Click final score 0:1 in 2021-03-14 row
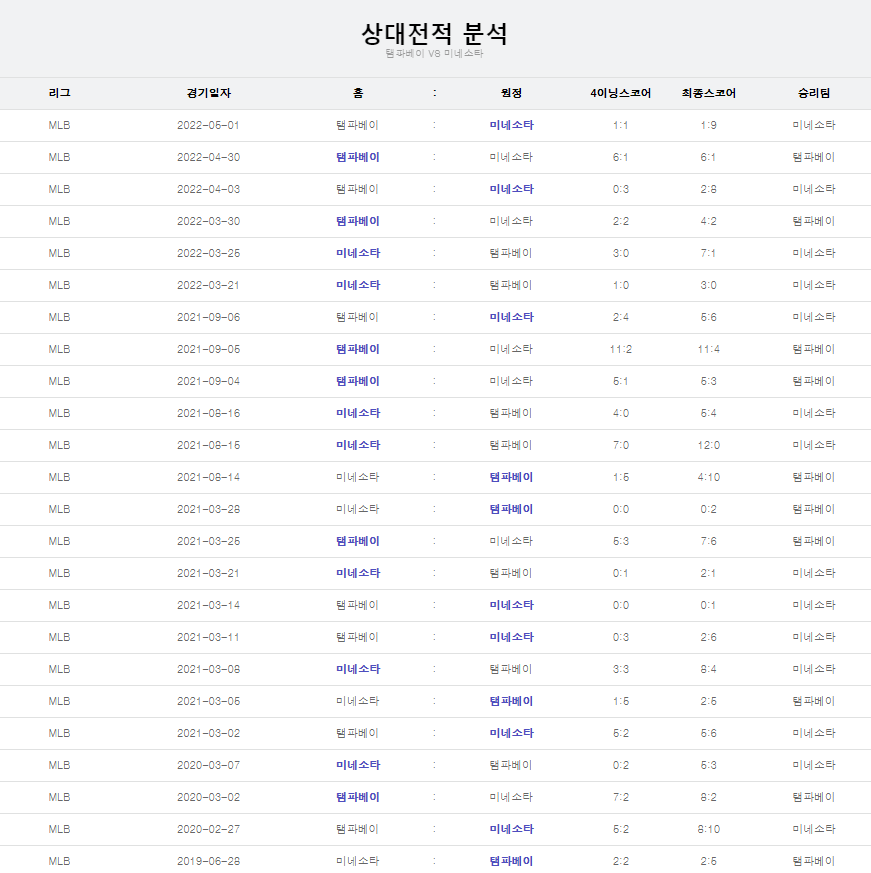 [x=708, y=606]
